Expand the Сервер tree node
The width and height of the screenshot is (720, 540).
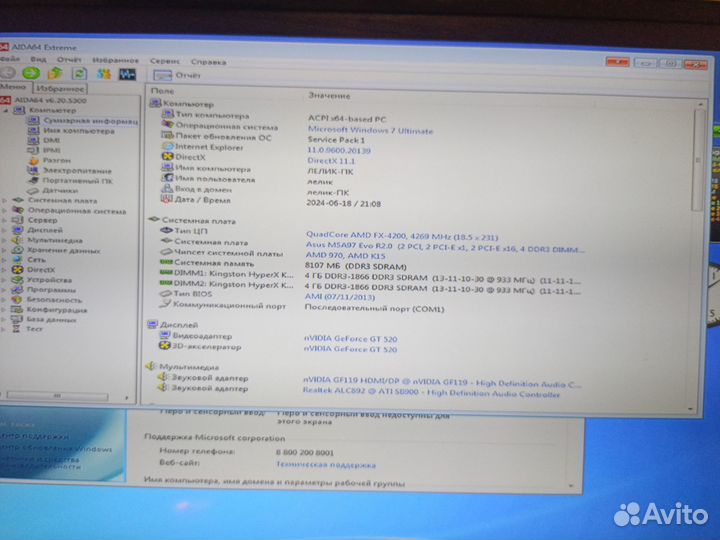pos(5,220)
